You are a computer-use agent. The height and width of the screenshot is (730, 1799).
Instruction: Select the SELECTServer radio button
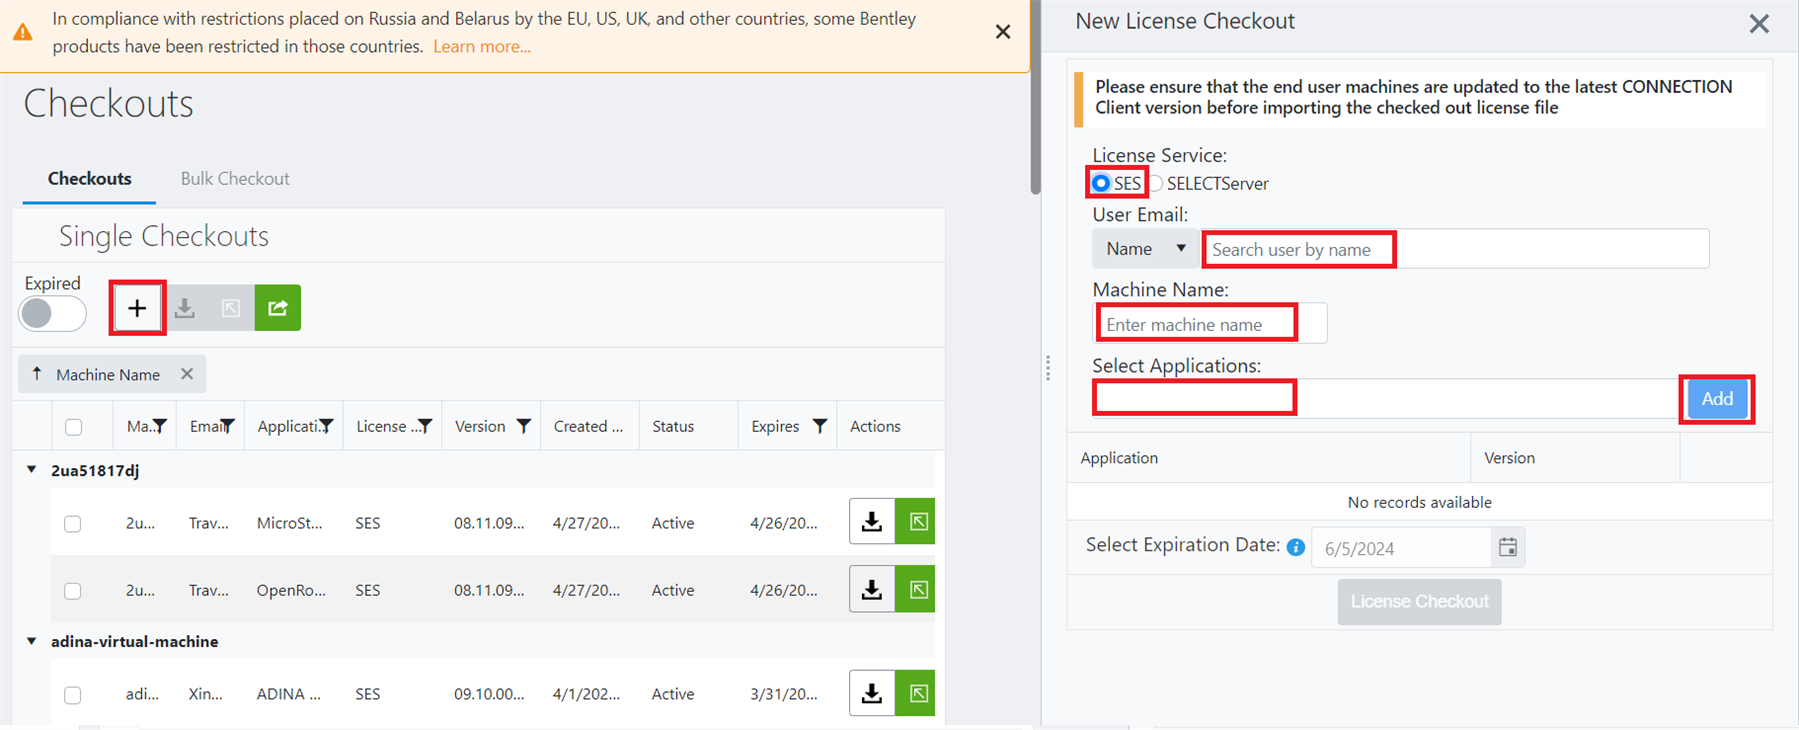(1157, 183)
